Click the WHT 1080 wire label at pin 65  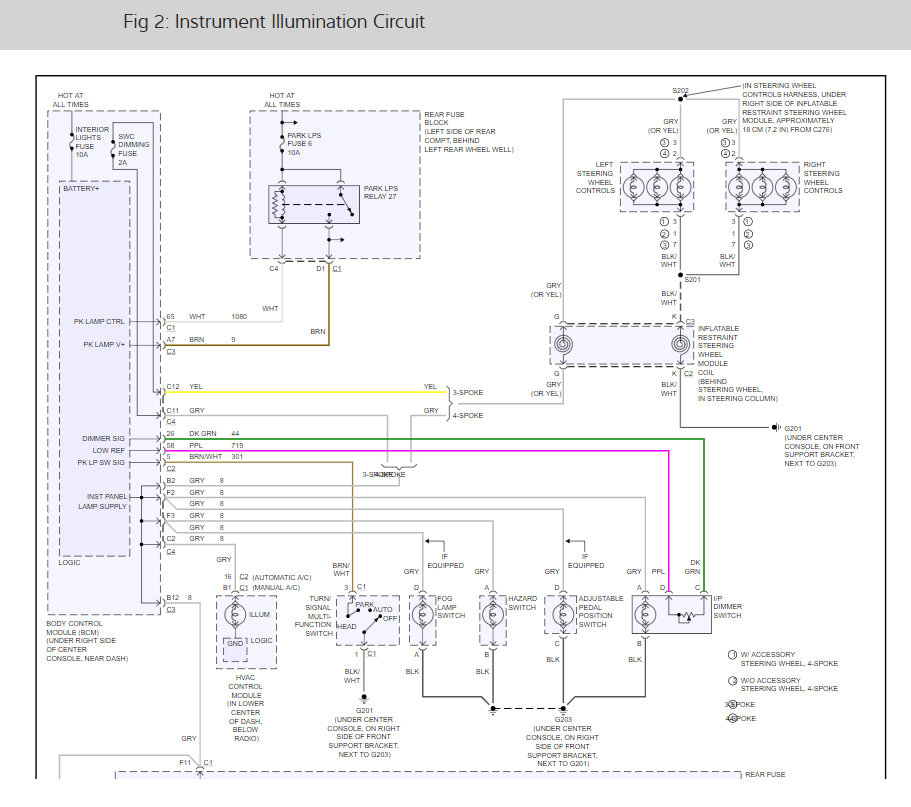click(x=218, y=317)
